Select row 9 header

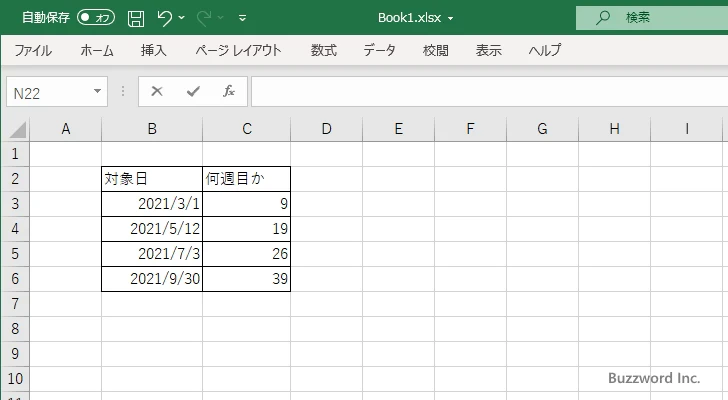[x=15, y=354]
